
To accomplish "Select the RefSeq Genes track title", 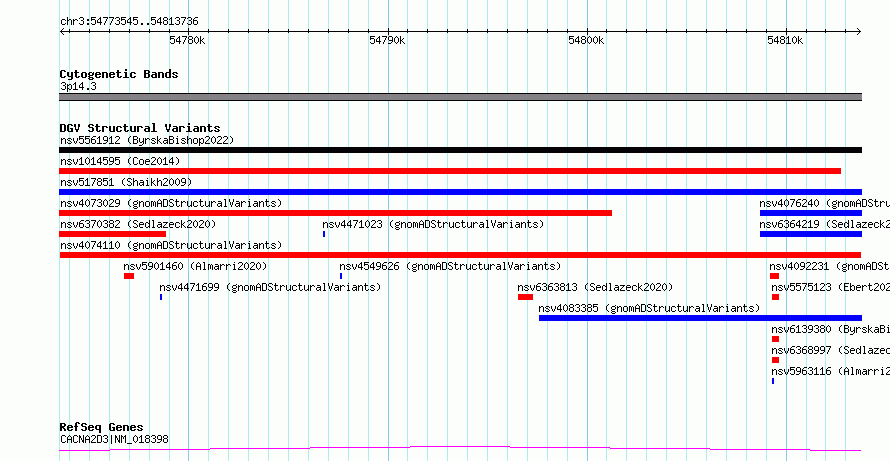I will 102,427.
